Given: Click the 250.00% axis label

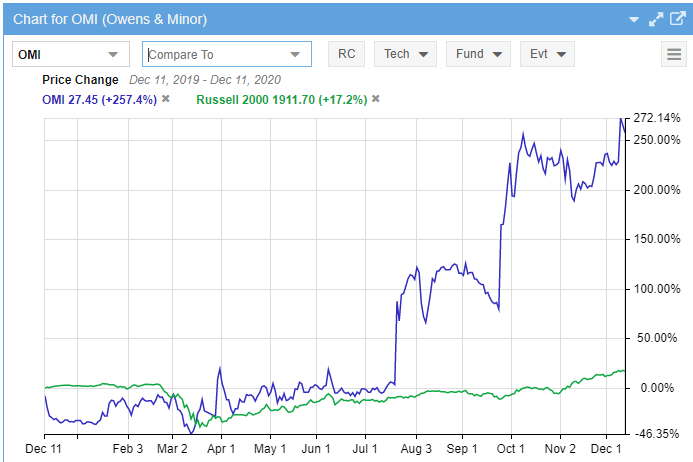Looking at the screenshot, I should [x=657, y=140].
